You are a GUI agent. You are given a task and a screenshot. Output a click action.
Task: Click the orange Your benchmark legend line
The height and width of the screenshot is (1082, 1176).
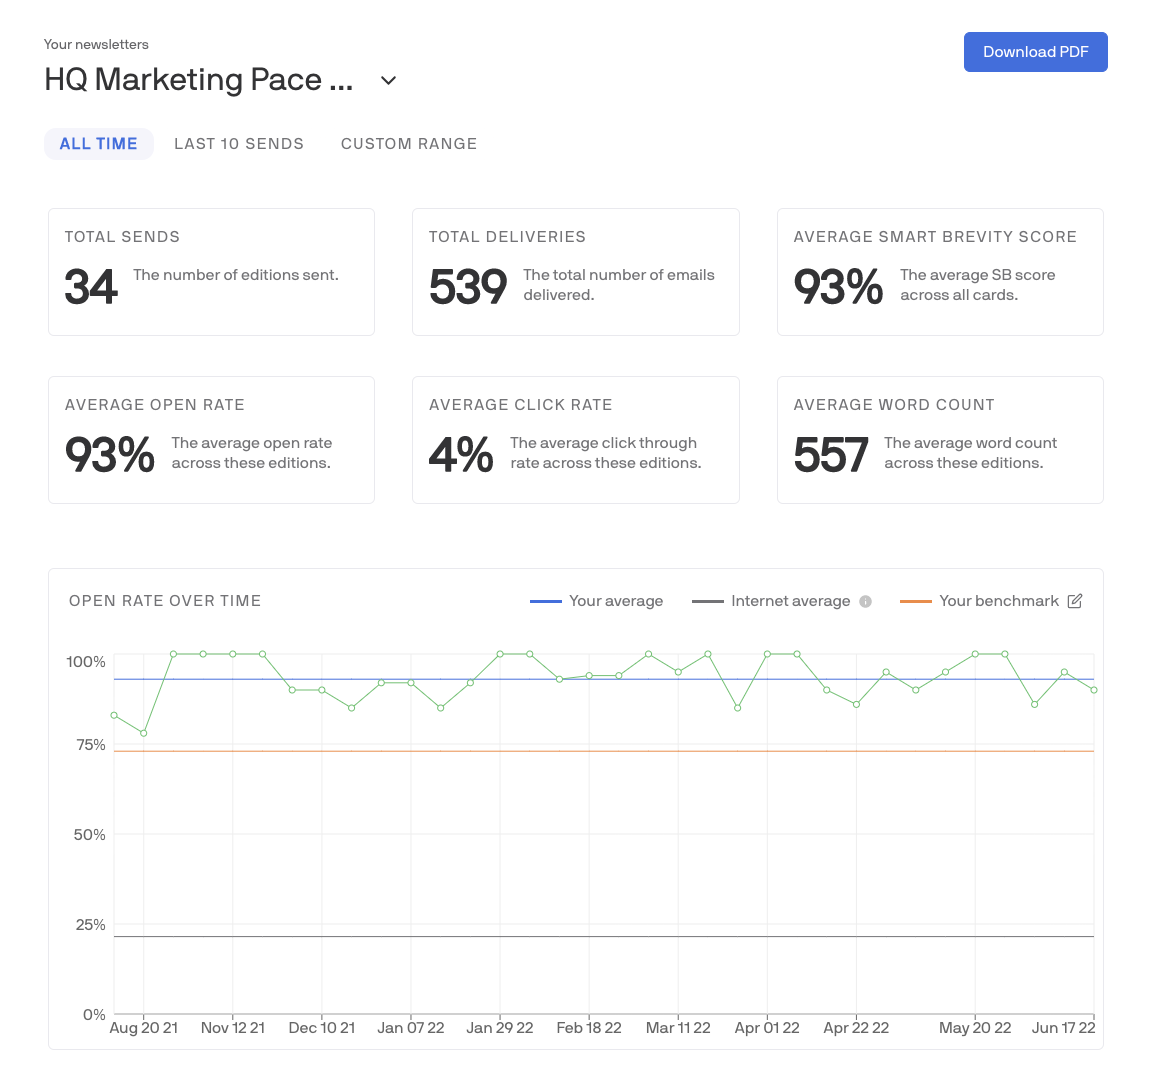pos(917,601)
